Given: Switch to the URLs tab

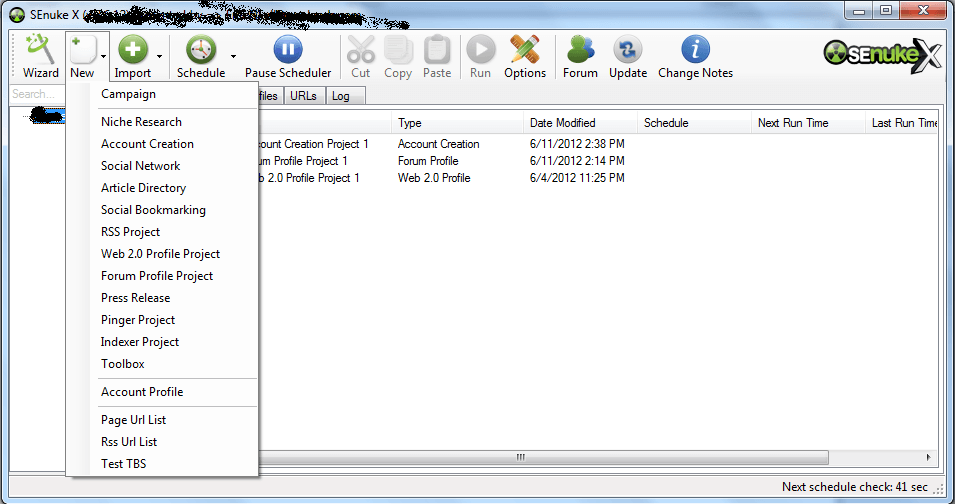Looking at the screenshot, I should tap(303, 96).
